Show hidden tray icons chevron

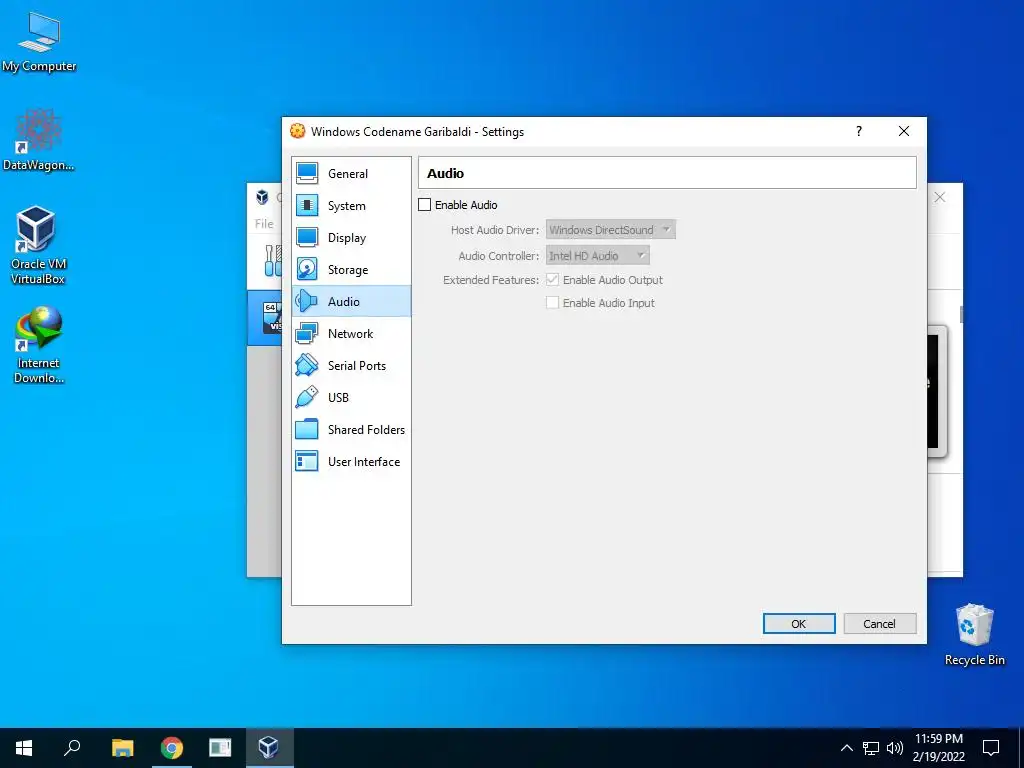[x=846, y=748]
